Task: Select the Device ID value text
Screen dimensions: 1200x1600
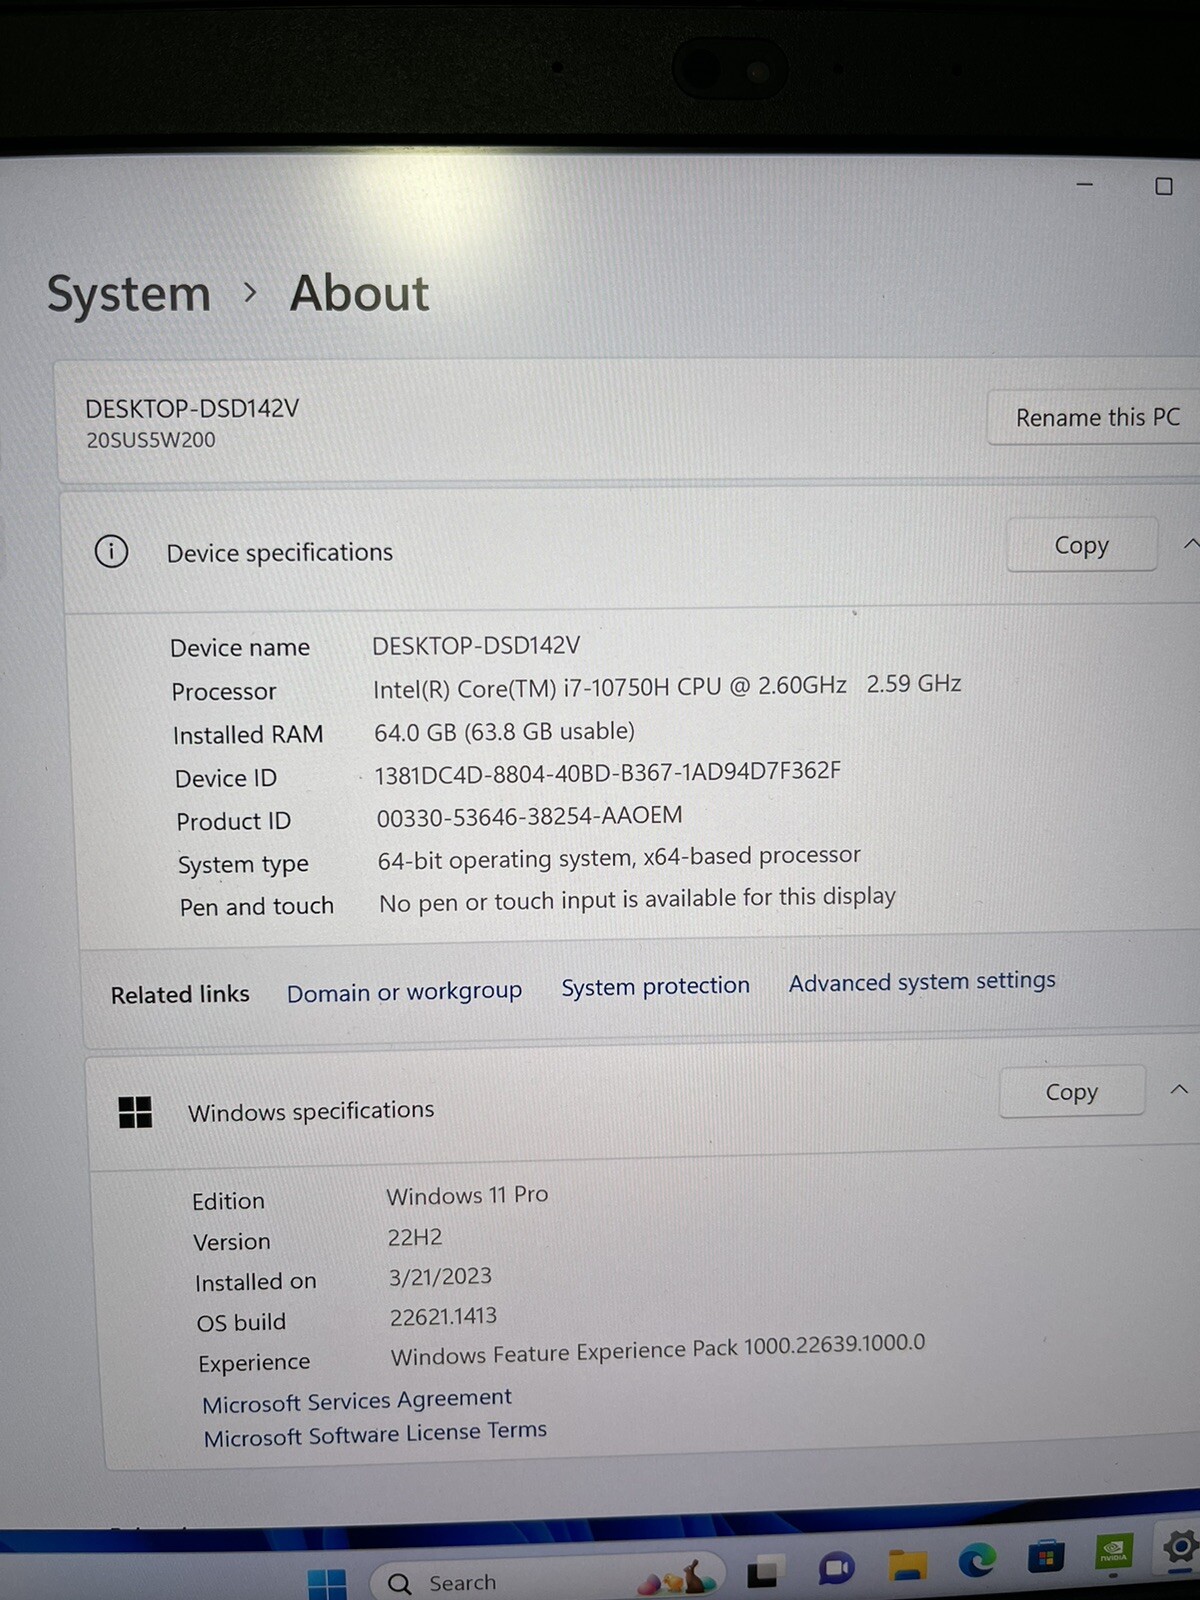Action: point(607,772)
